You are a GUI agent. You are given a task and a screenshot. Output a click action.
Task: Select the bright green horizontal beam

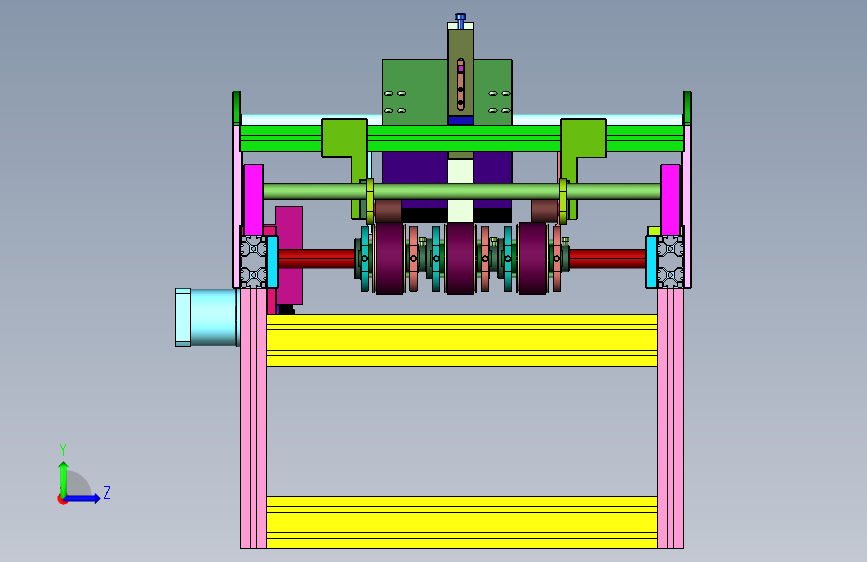tap(462, 139)
